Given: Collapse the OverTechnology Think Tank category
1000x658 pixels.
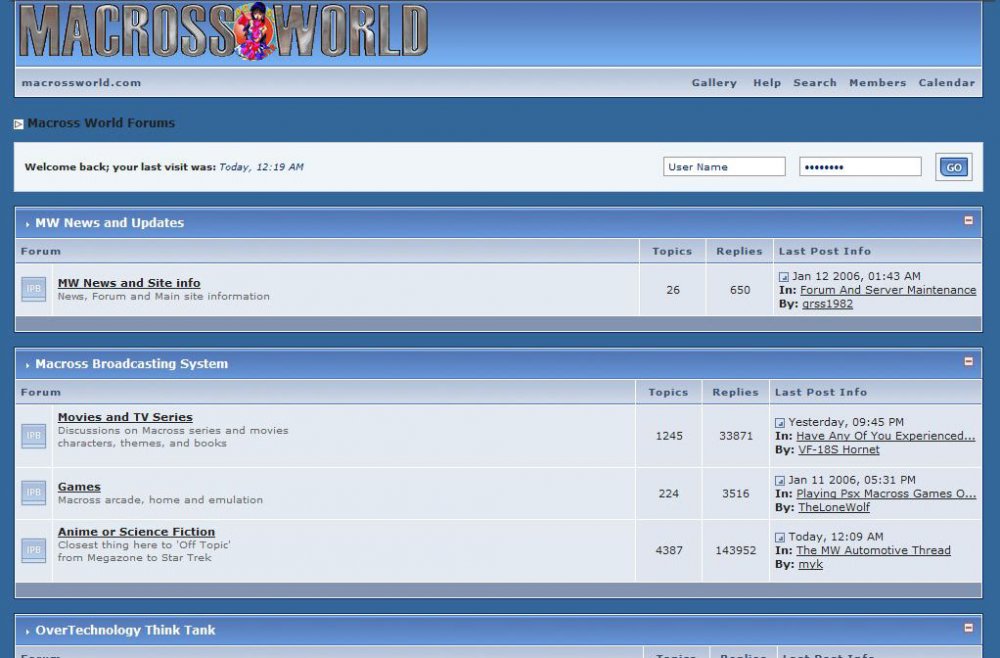Looking at the screenshot, I should [969, 628].
